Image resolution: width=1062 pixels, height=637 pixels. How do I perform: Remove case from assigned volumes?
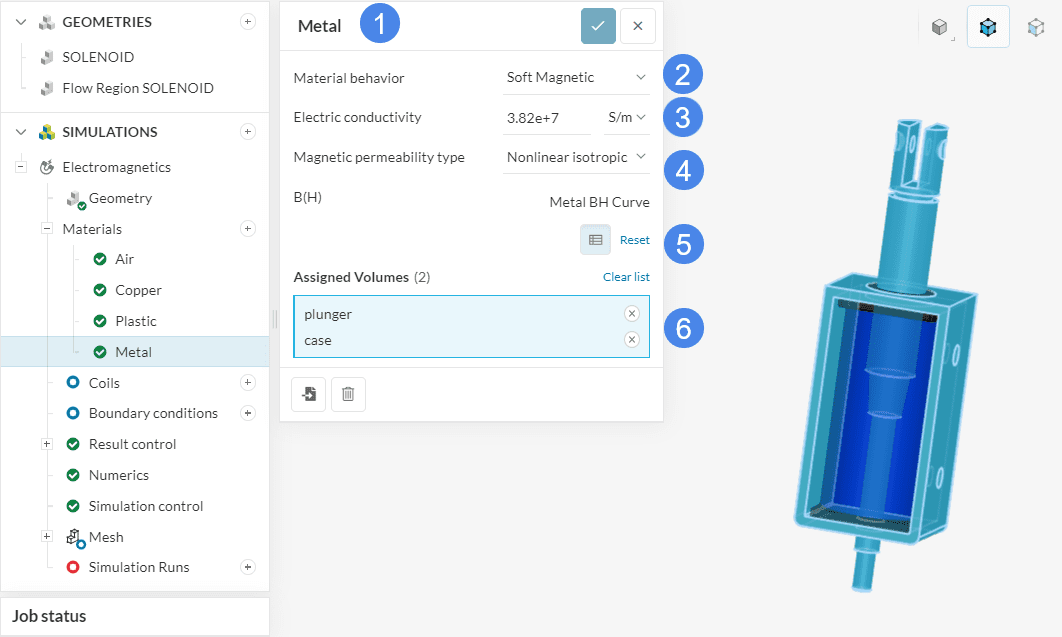pos(631,340)
